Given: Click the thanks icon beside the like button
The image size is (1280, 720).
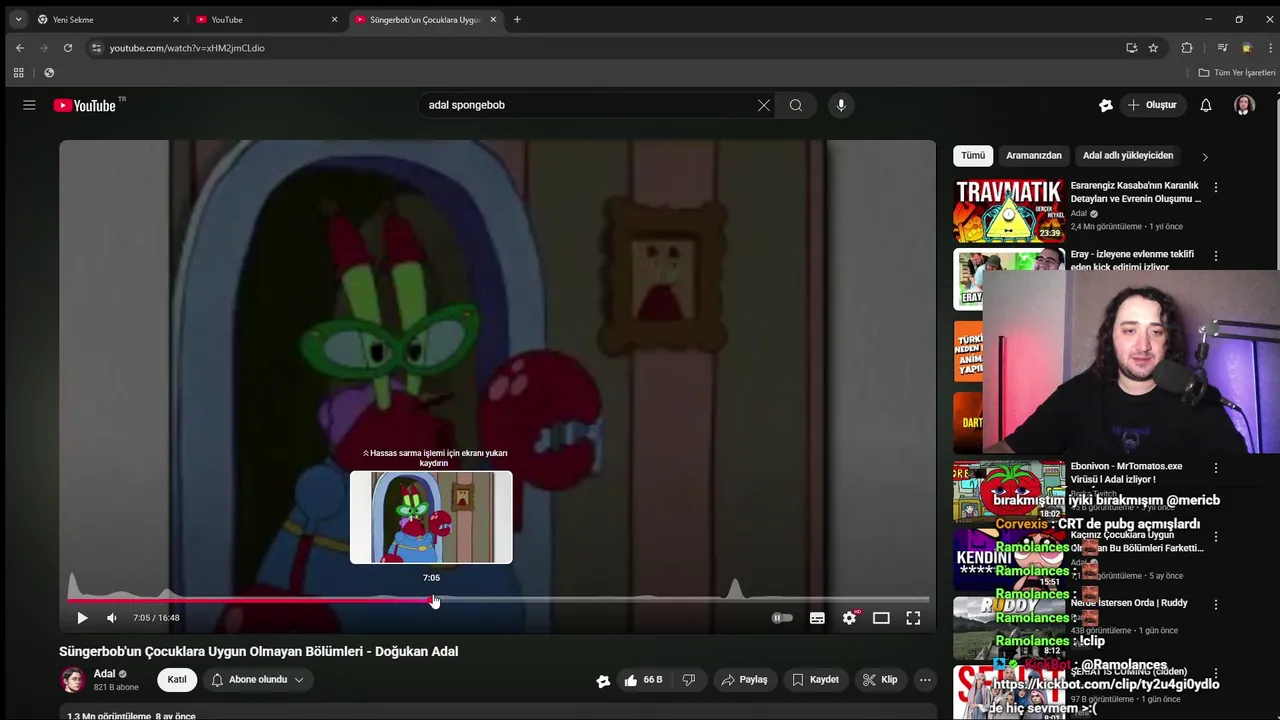Looking at the screenshot, I should (x=603, y=680).
